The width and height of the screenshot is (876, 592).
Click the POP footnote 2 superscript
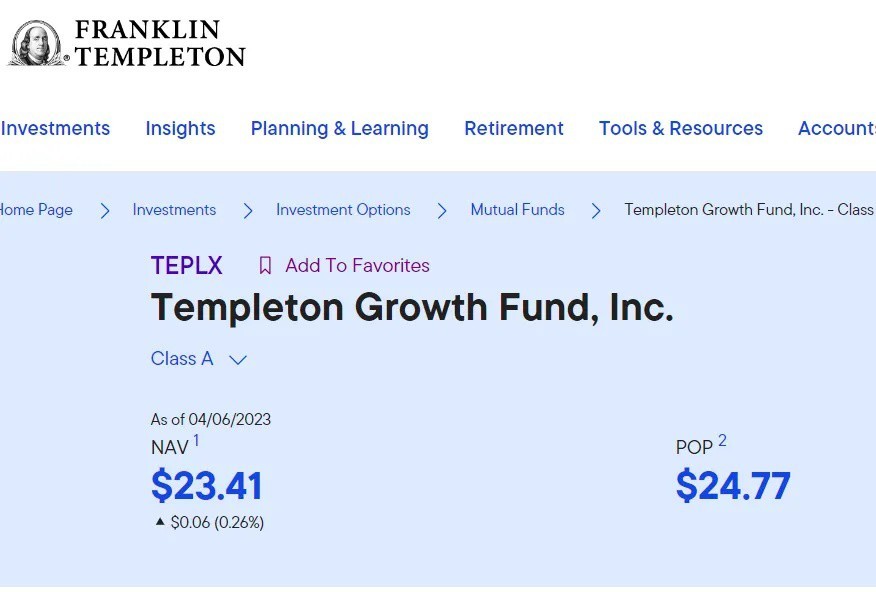[x=722, y=440]
